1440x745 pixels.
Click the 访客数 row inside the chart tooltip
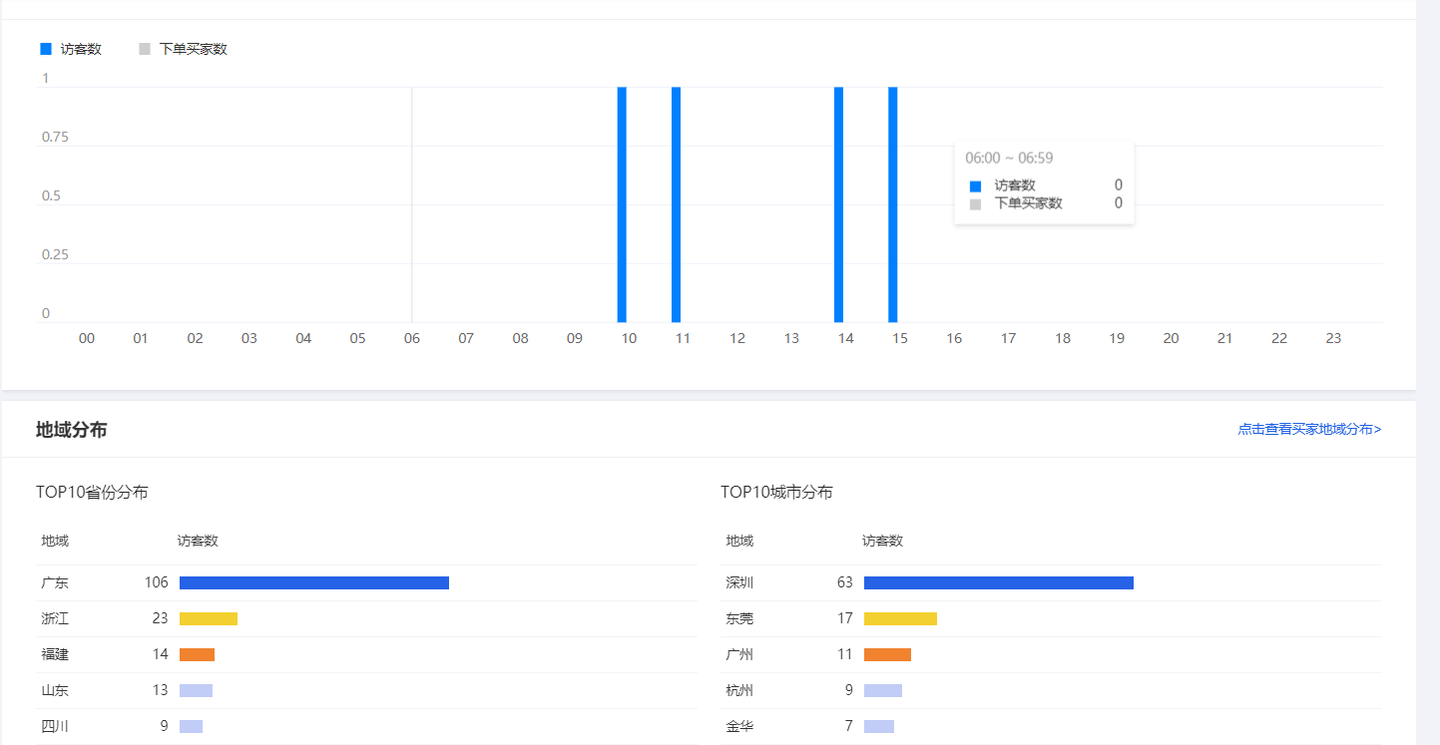pyautogui.click(x=1046, y=185)
